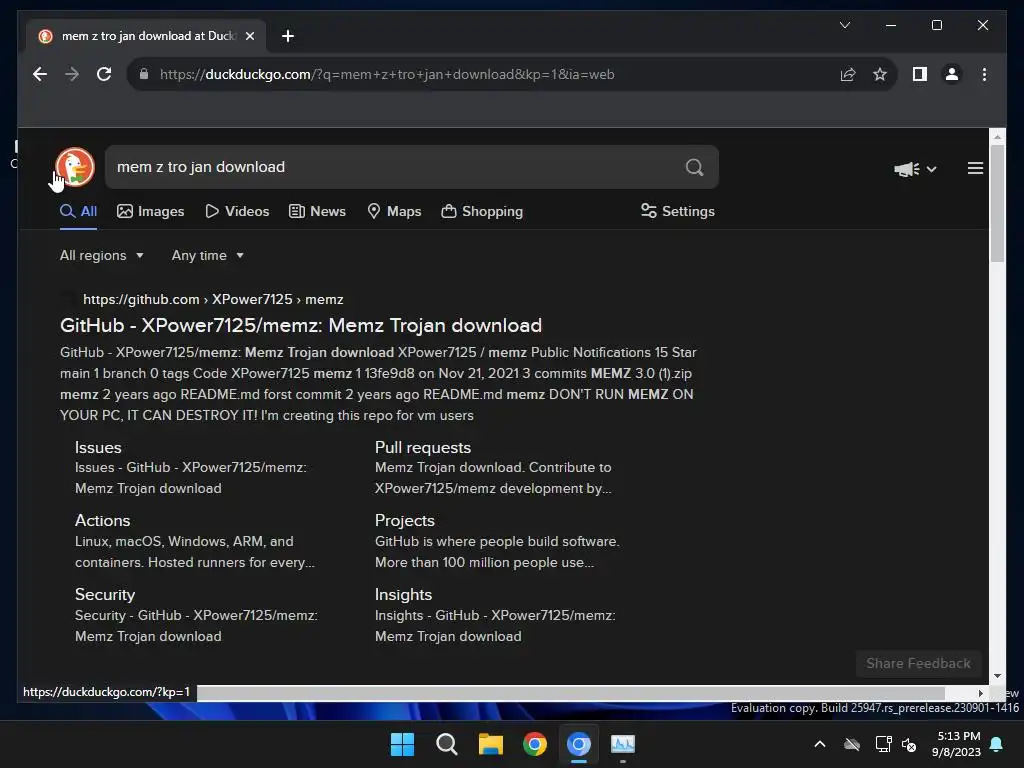
Task: Open File Explorer from the taskbar
Action: pyautogui.click(x=490, y=744)
